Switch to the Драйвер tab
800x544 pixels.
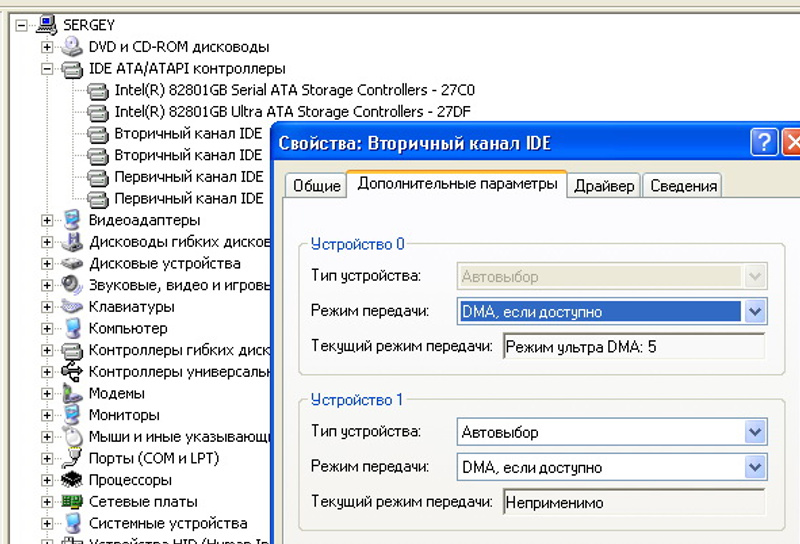tap(603, 186)
